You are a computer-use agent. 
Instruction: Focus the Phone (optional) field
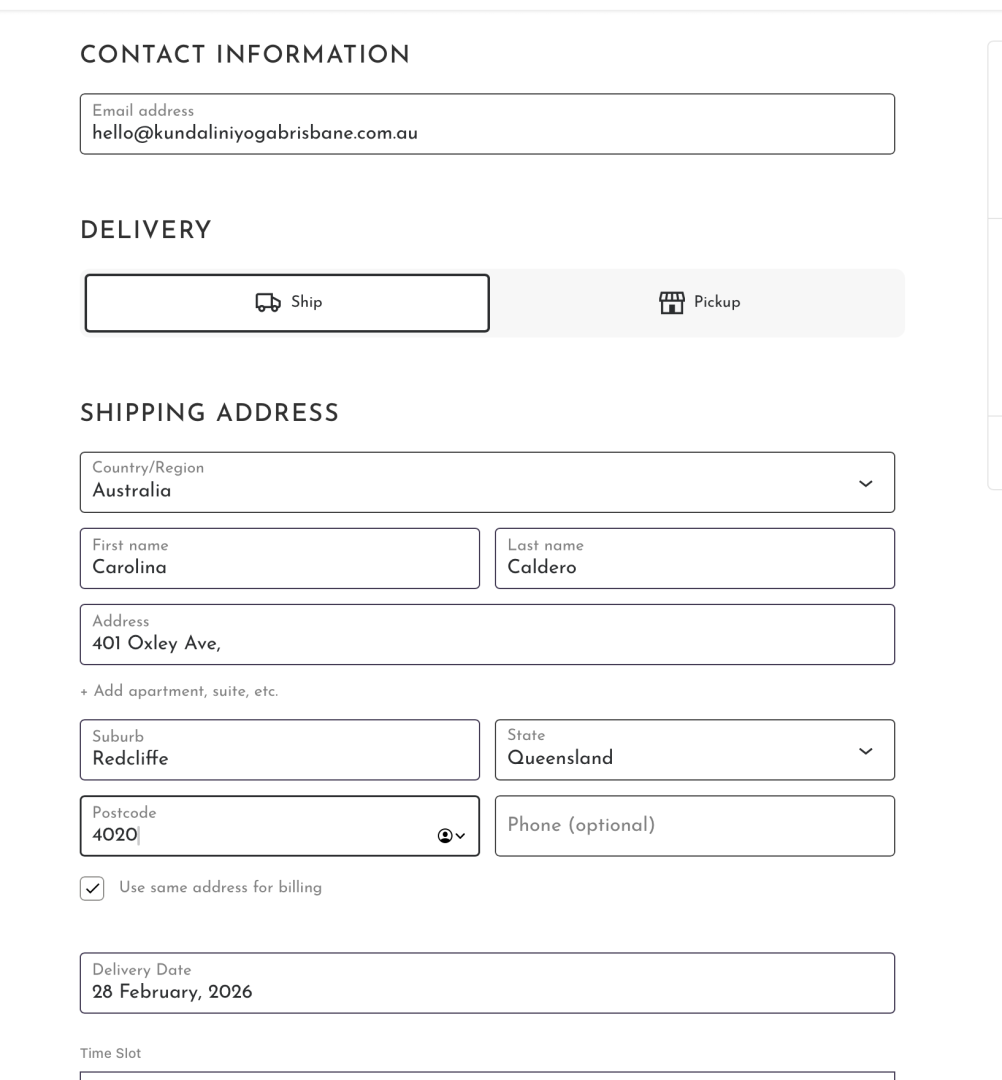[x=694, y=826]
